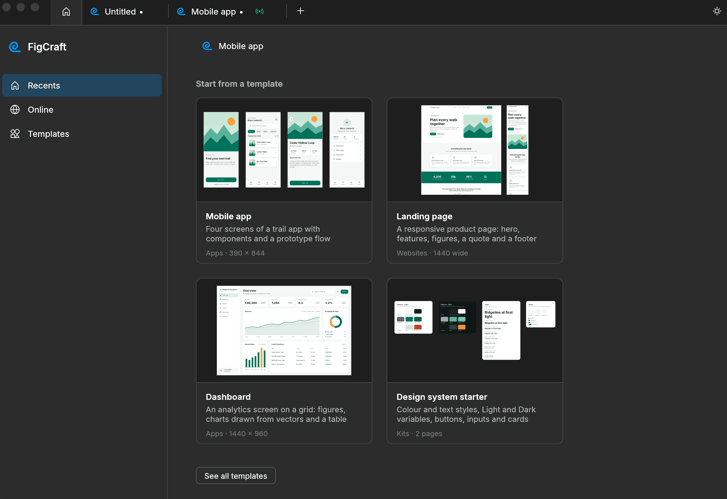The image size is (727, 499).
Task: Click the 'Colour and text styles' description
Action: [x=466, y=414]
